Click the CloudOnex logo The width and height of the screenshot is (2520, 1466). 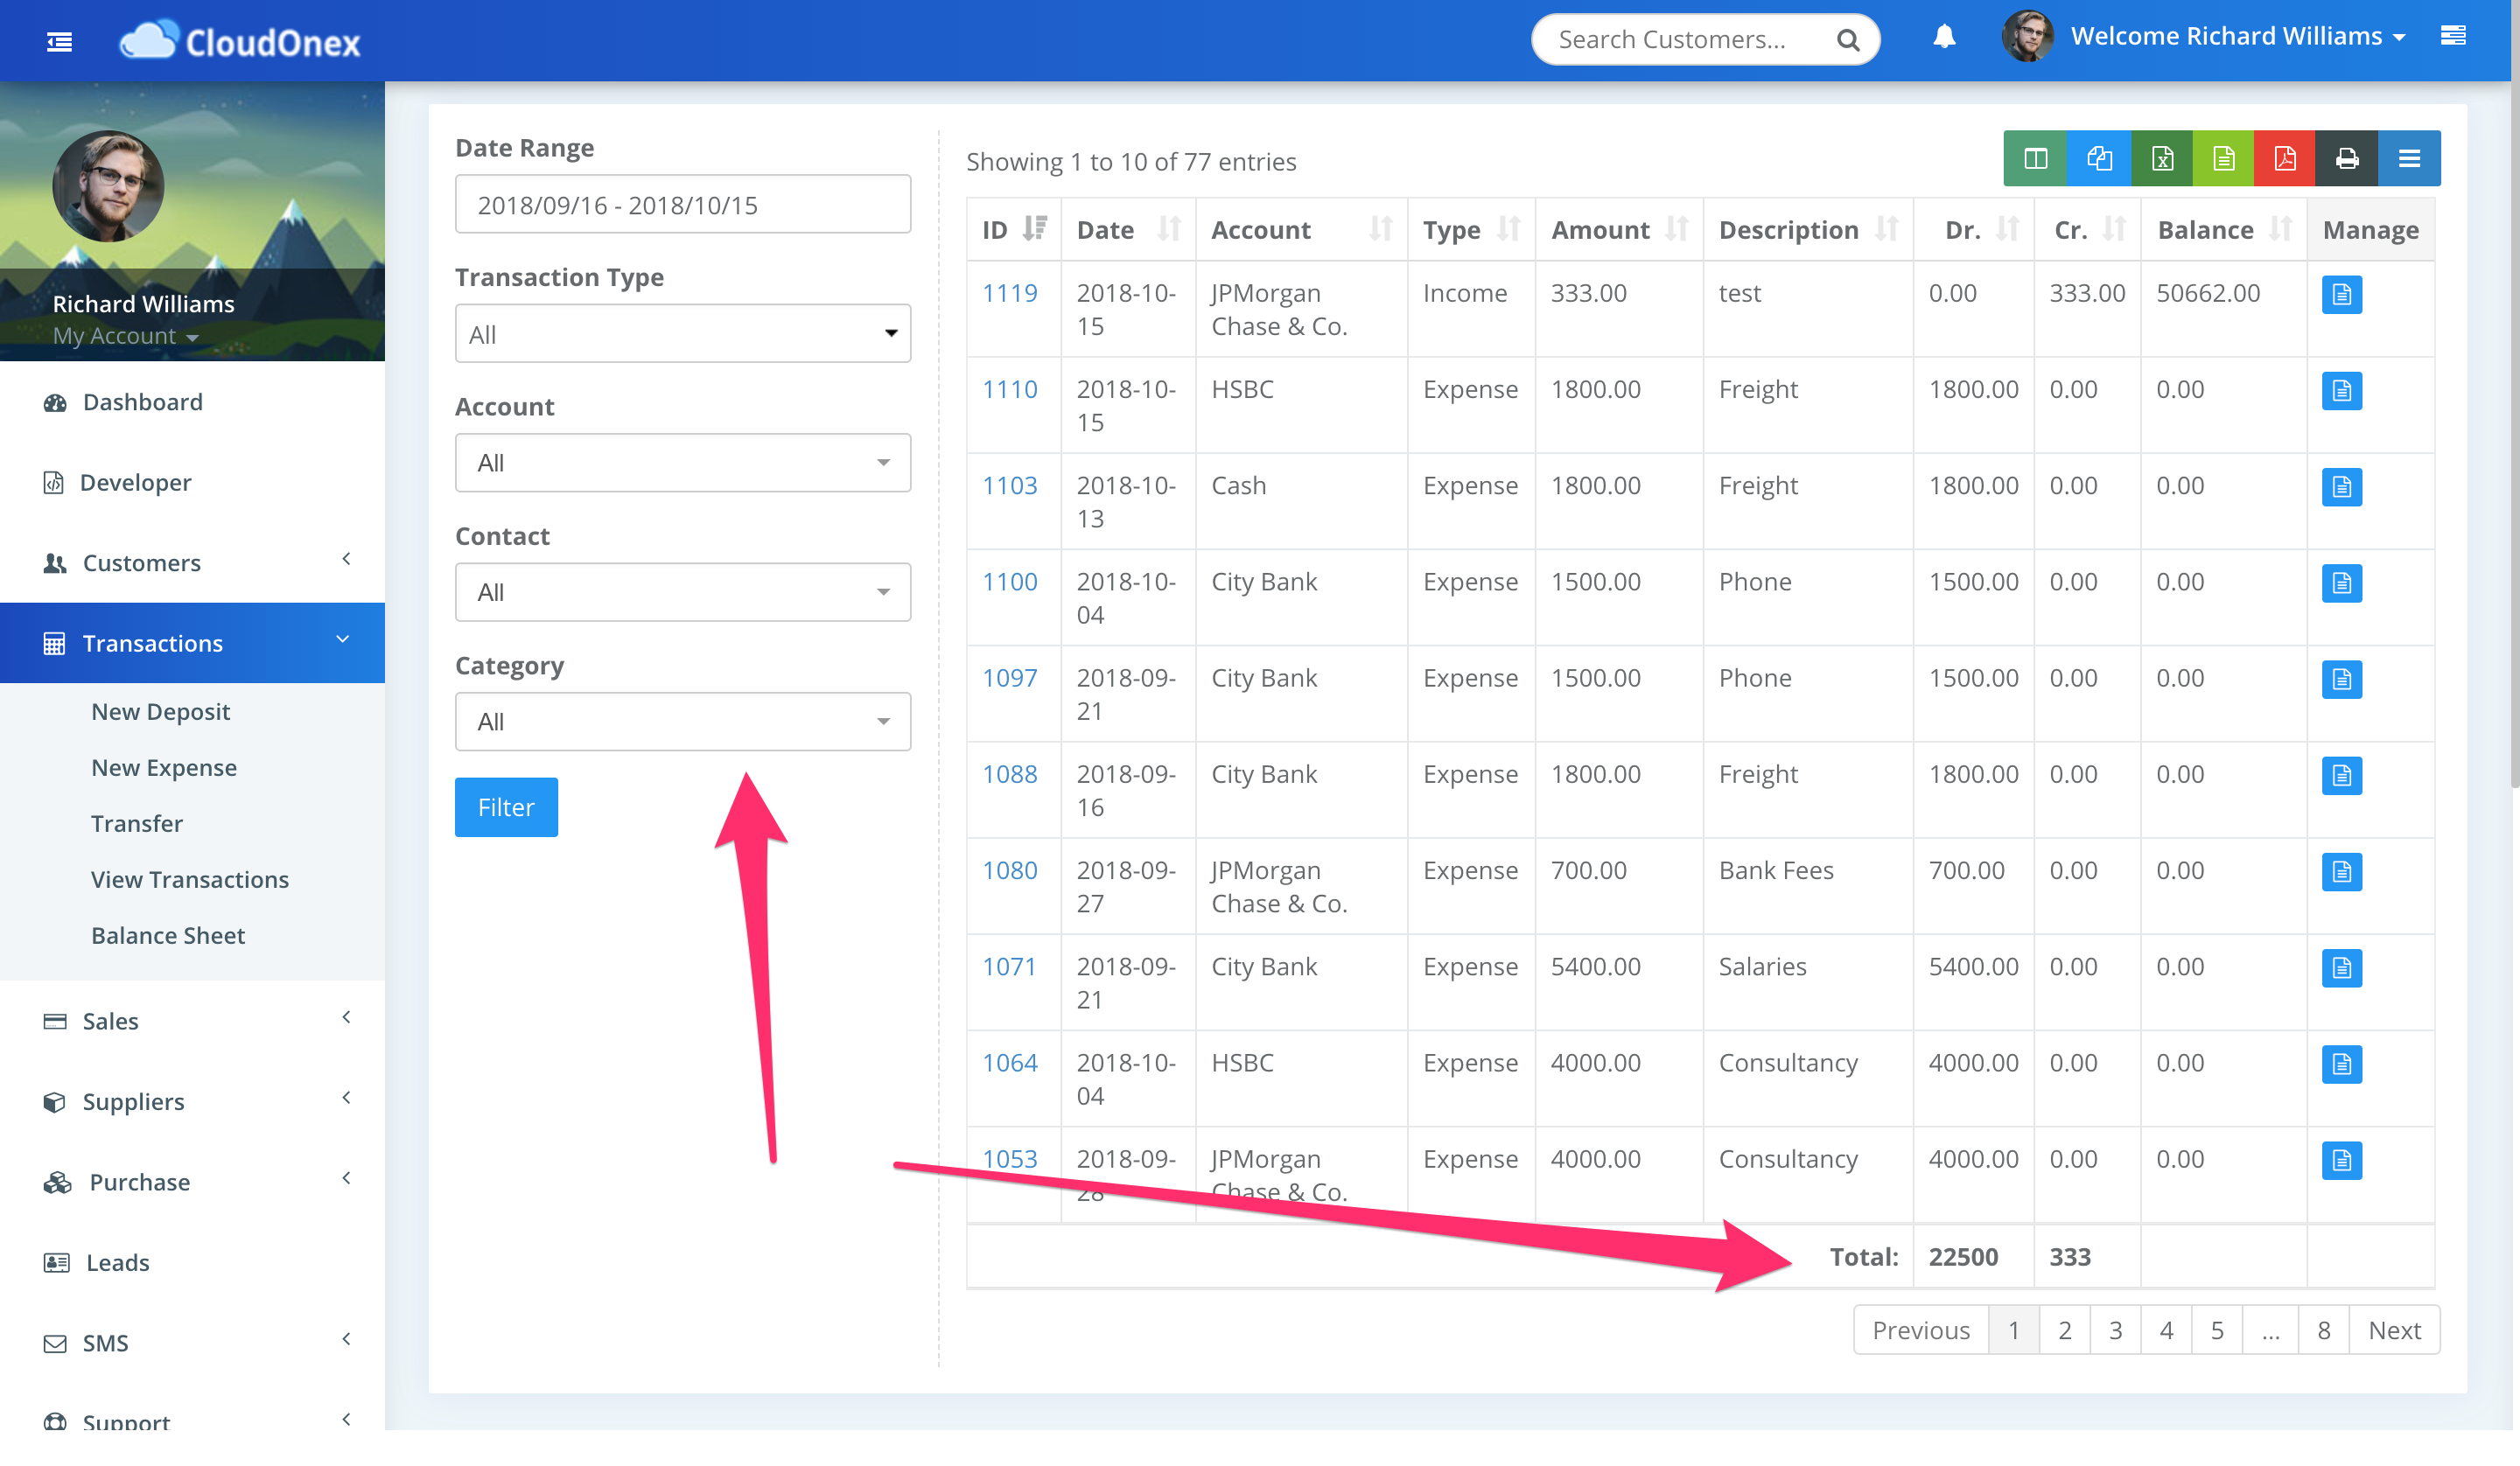pyautogui.click(x=240, y=41)
